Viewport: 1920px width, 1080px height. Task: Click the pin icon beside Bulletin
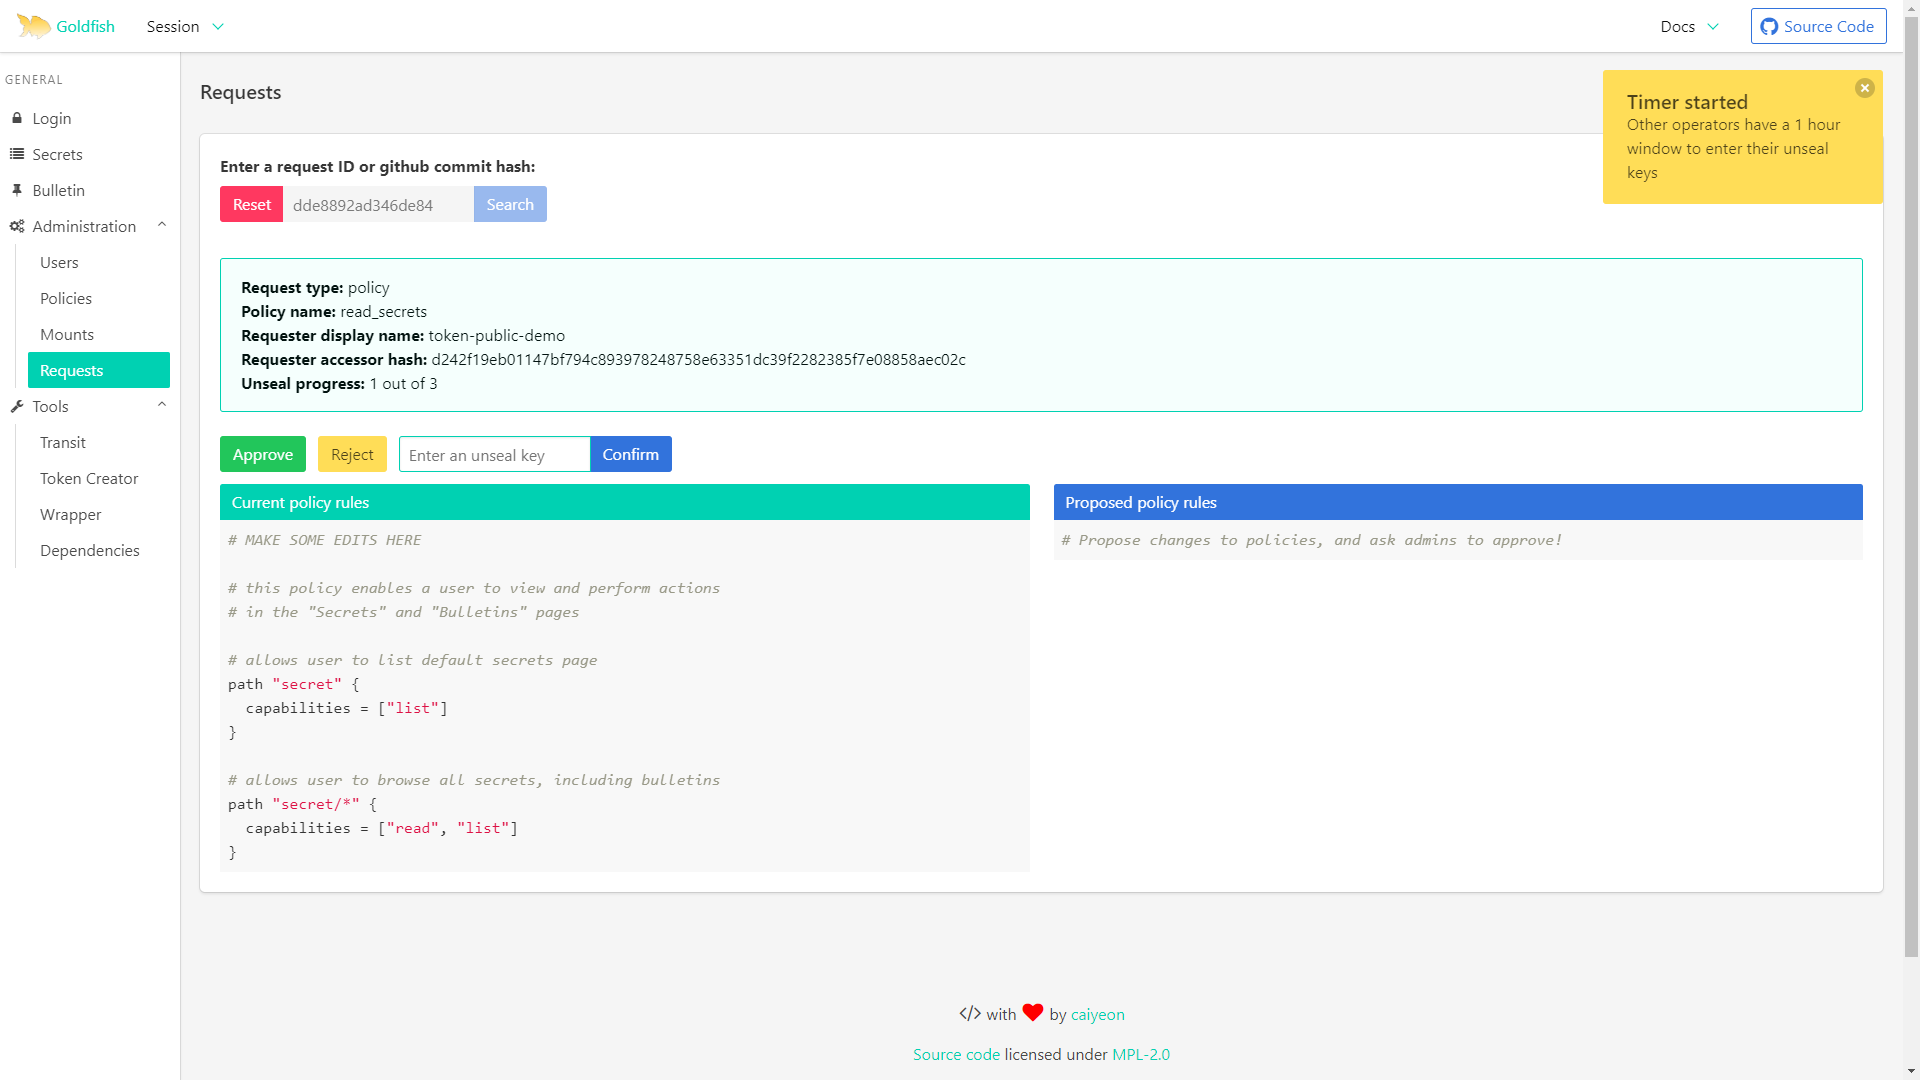17,190
